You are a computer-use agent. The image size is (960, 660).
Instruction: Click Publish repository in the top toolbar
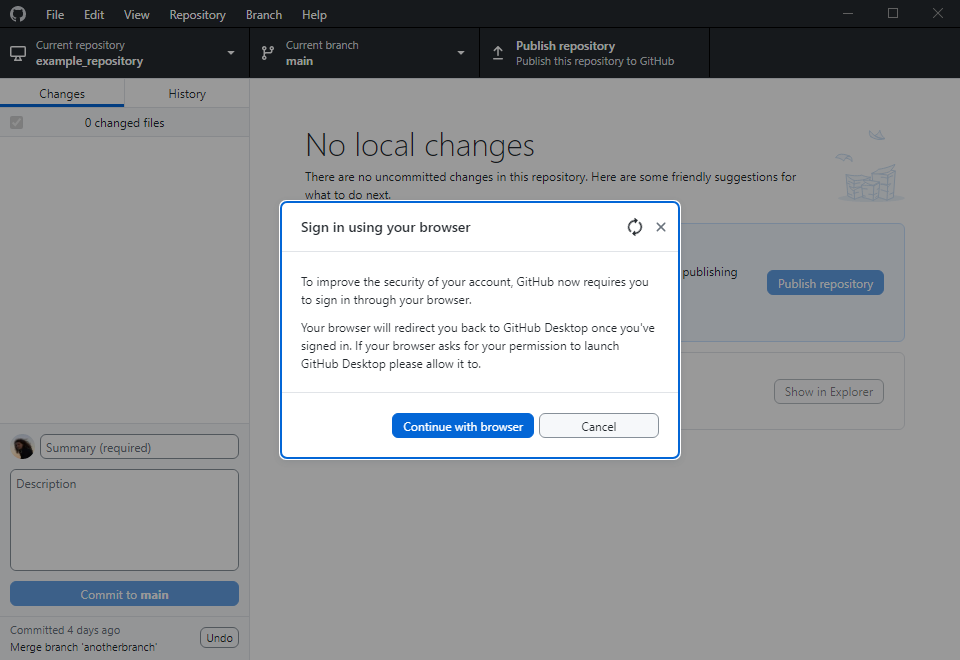coord(594,53)
